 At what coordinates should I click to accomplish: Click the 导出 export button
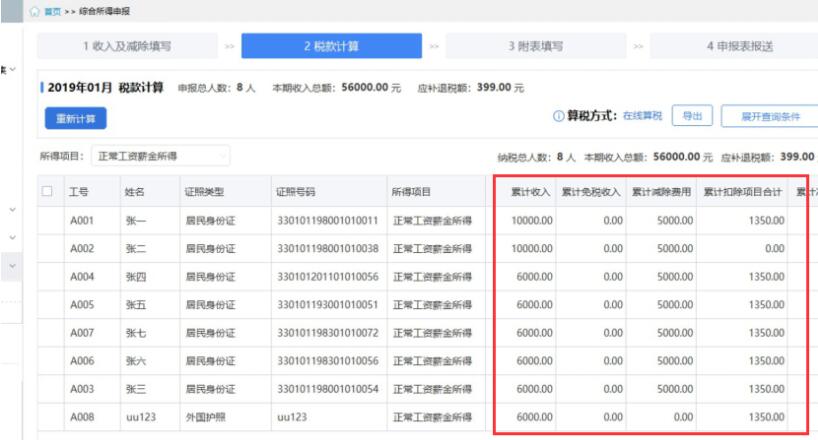click(x=690, y=116)
